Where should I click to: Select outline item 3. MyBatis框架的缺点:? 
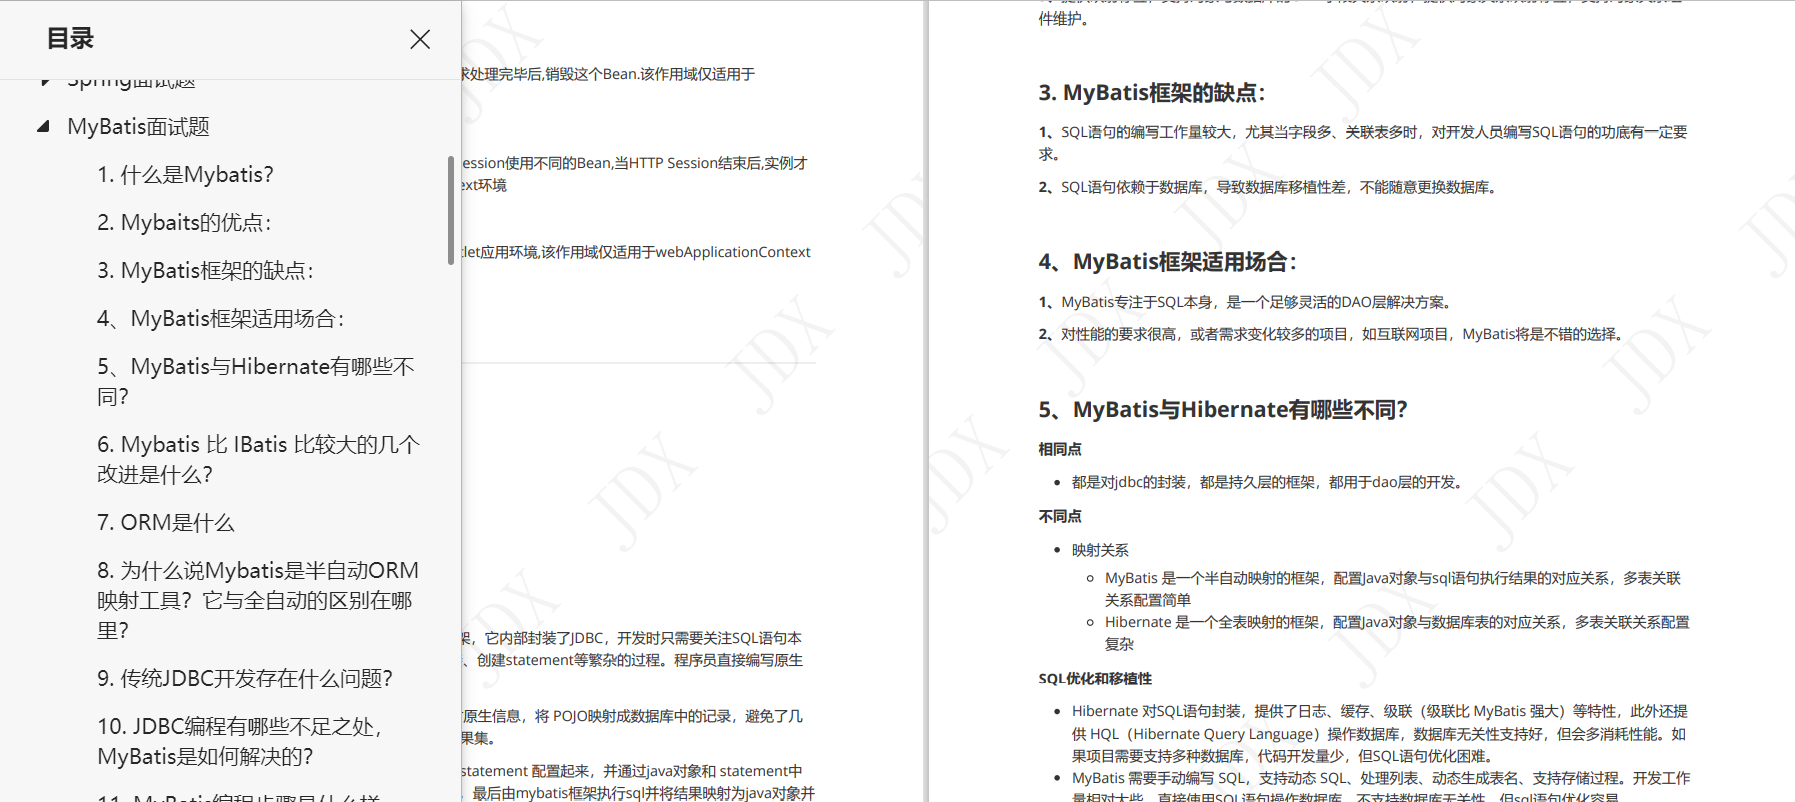pos(205,271)
